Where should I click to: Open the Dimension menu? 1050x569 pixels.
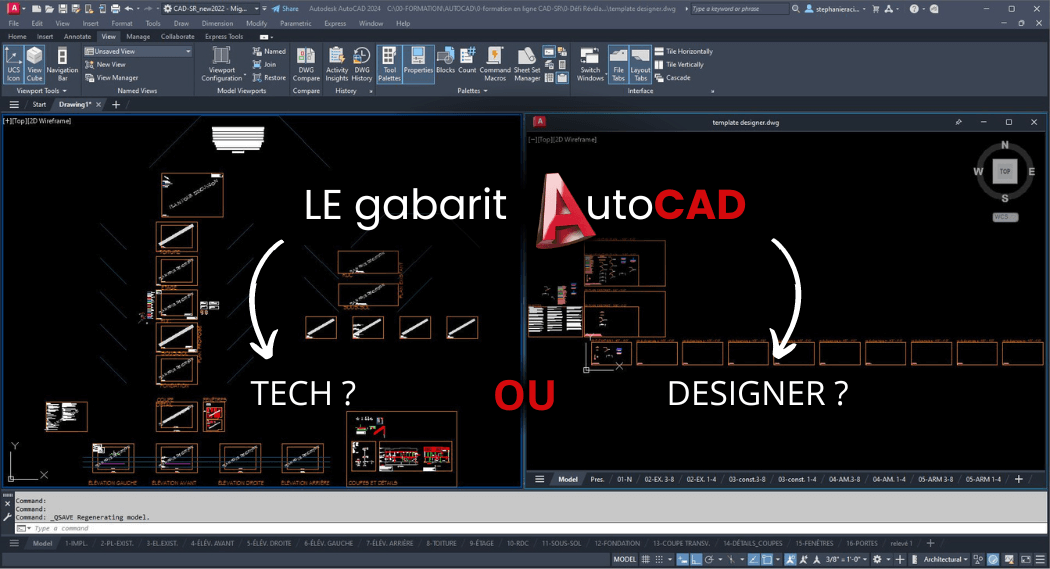pos(217,23)
